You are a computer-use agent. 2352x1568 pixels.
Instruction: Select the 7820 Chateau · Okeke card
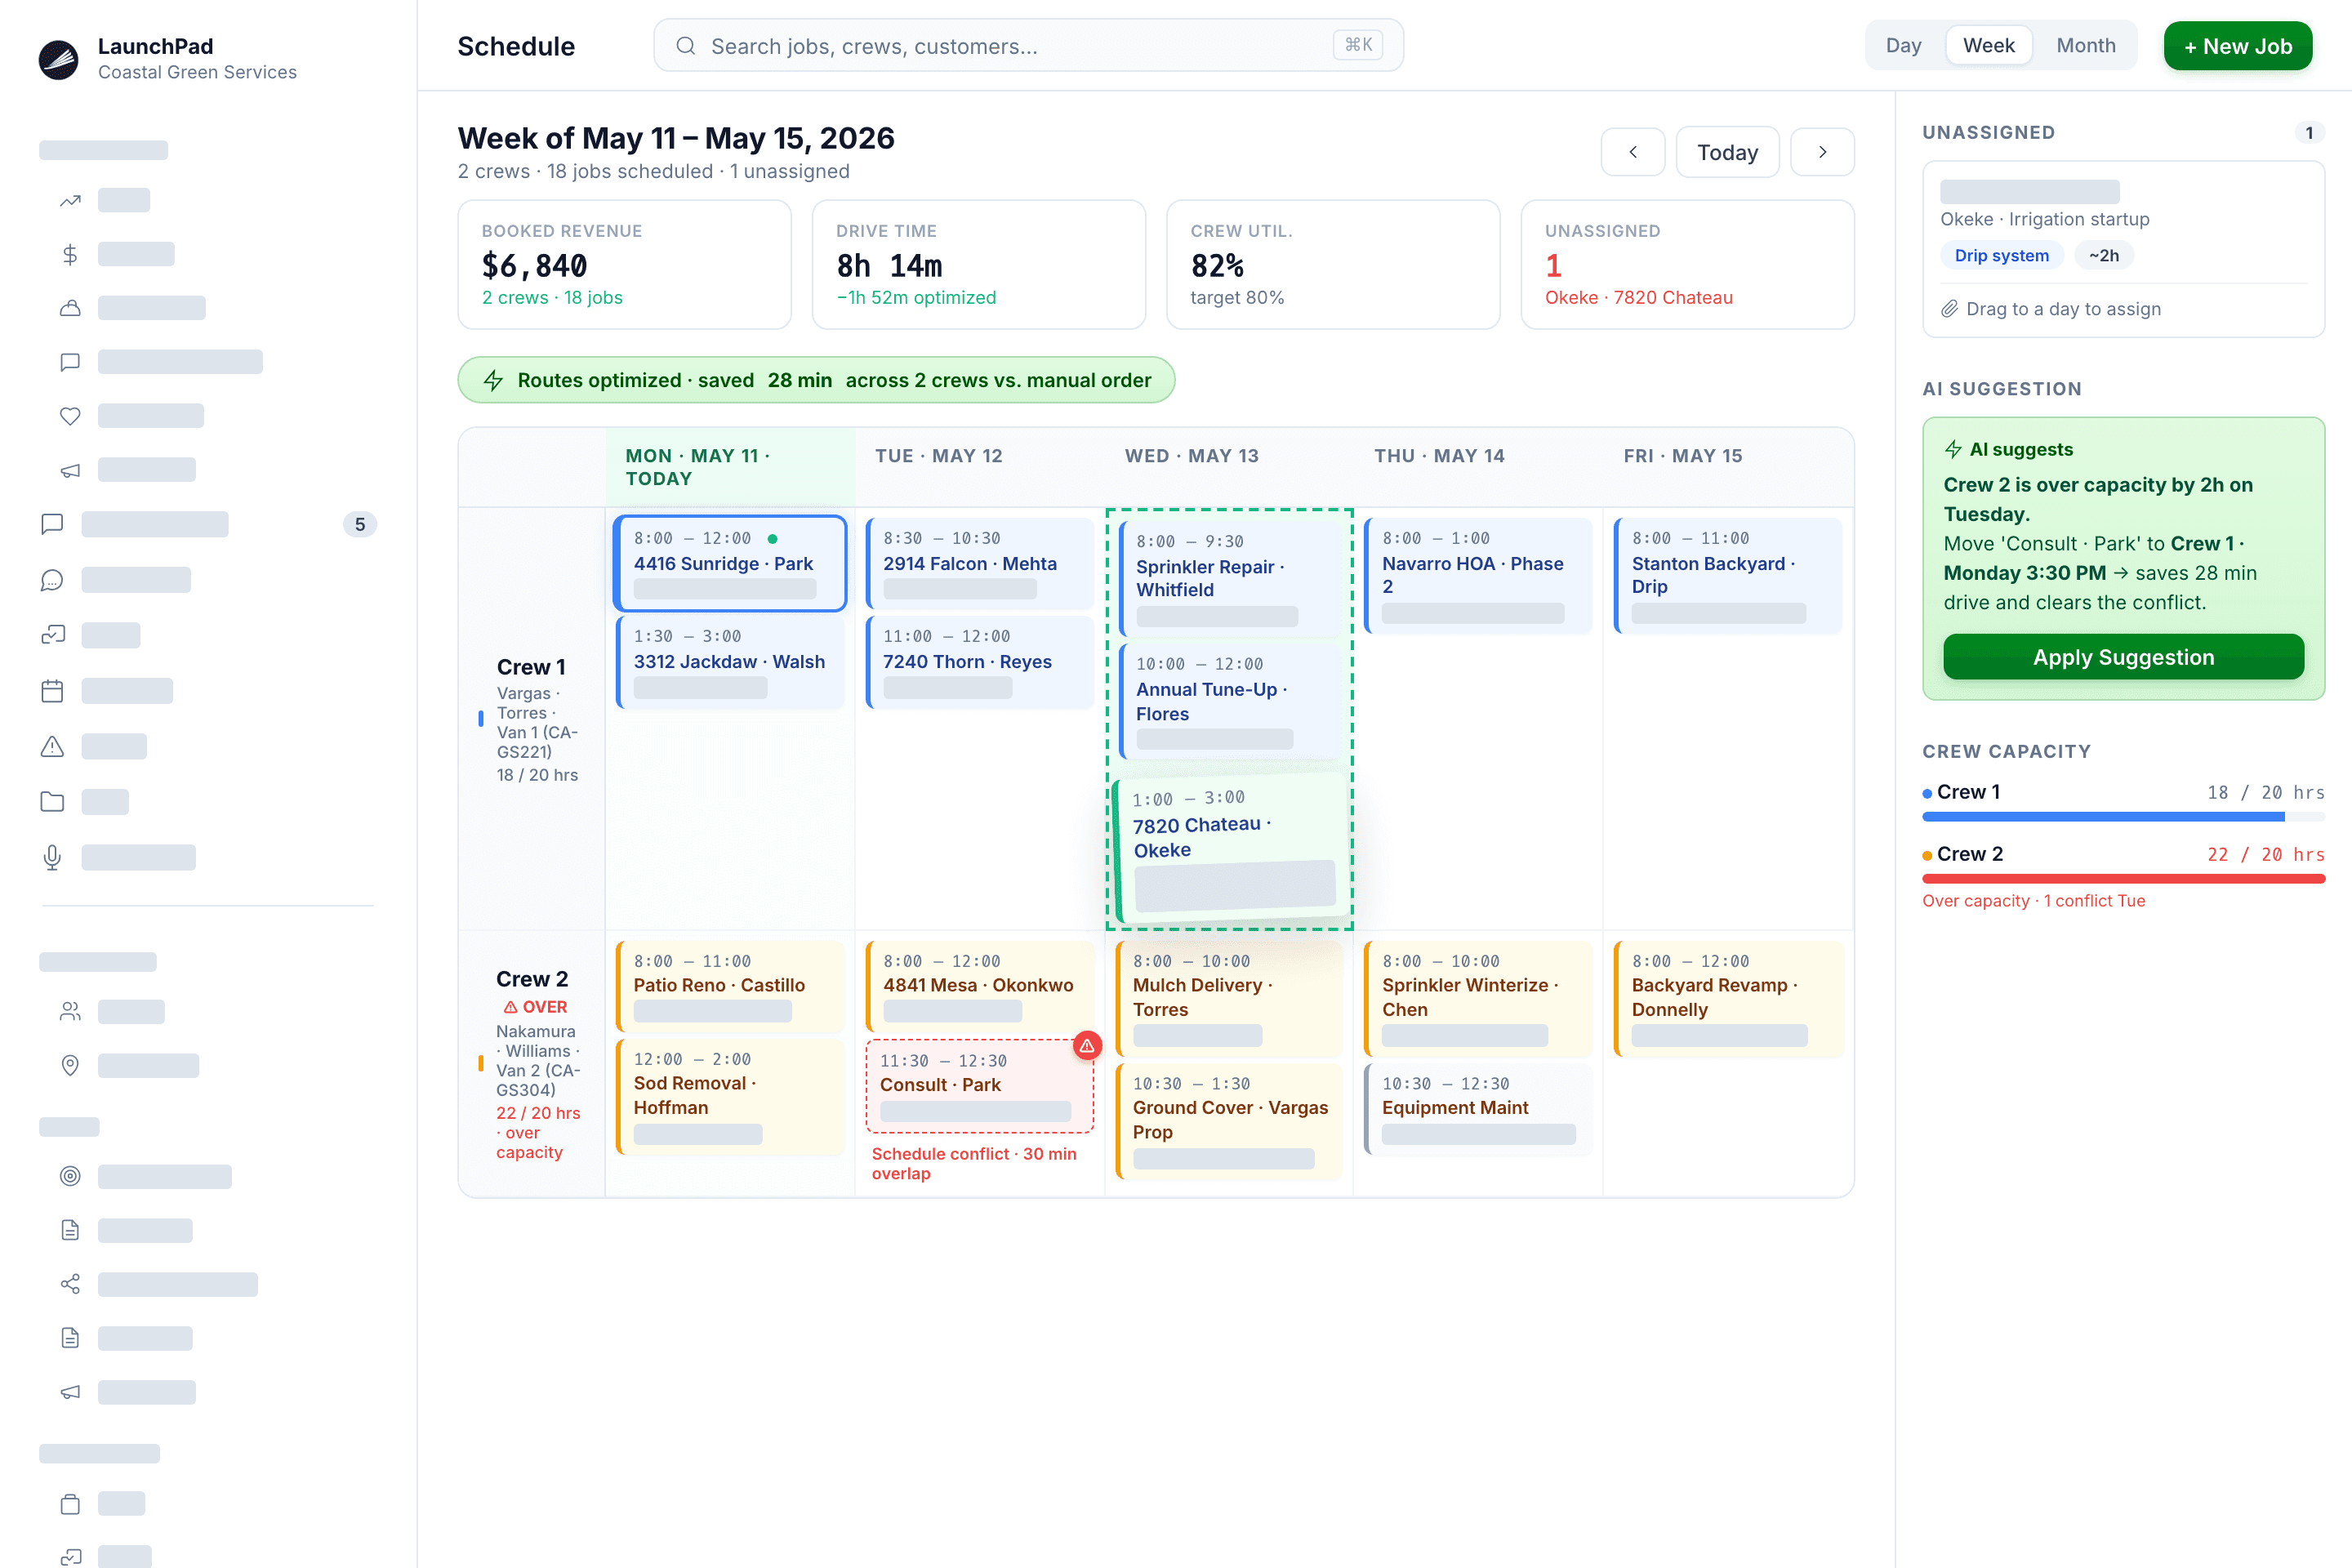pyautogui.click(x=1232, y=848)
